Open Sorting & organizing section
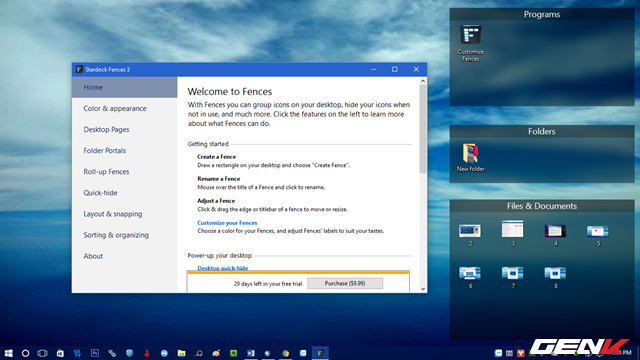 pyautogui.click(x=124, y=235)
